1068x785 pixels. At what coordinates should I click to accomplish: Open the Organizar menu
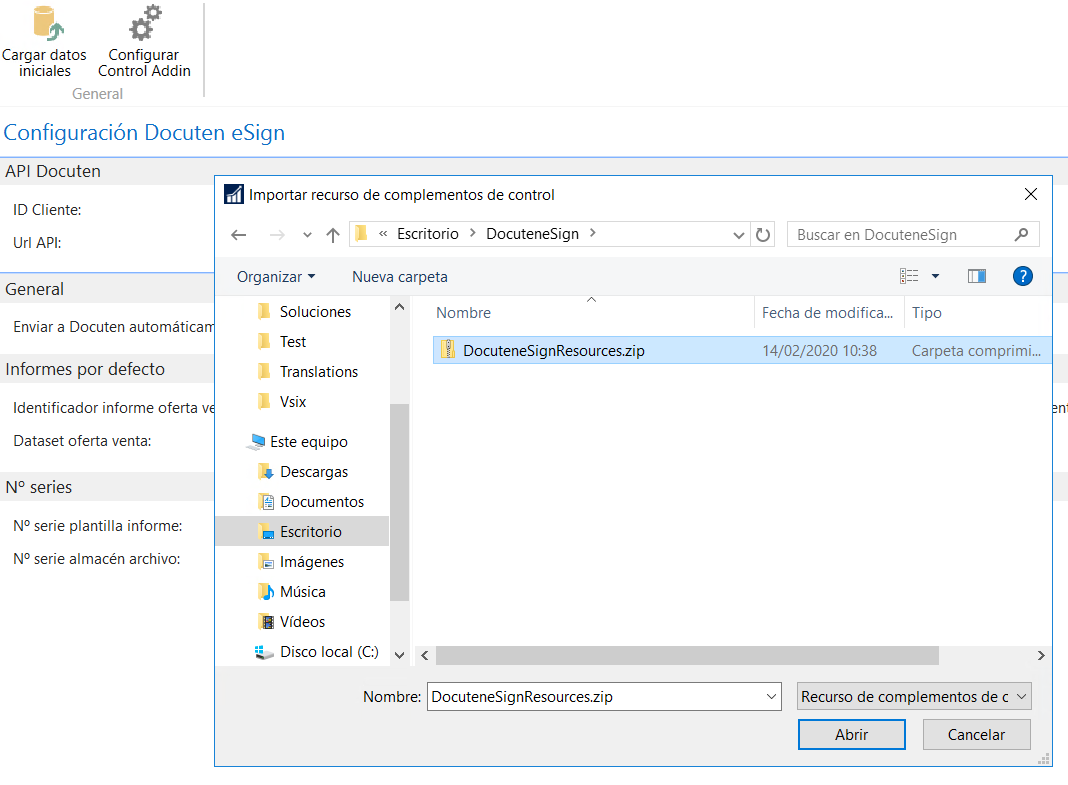(x=276, y=277)
